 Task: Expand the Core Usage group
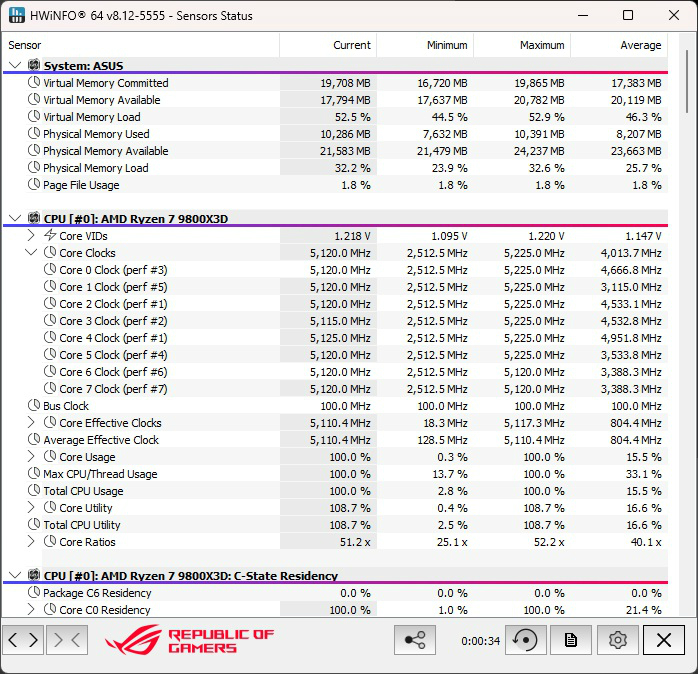click(31, 456)
